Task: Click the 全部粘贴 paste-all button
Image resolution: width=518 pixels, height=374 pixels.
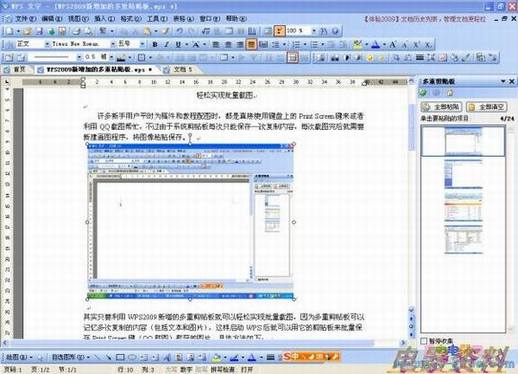Action: click(441, 107)
